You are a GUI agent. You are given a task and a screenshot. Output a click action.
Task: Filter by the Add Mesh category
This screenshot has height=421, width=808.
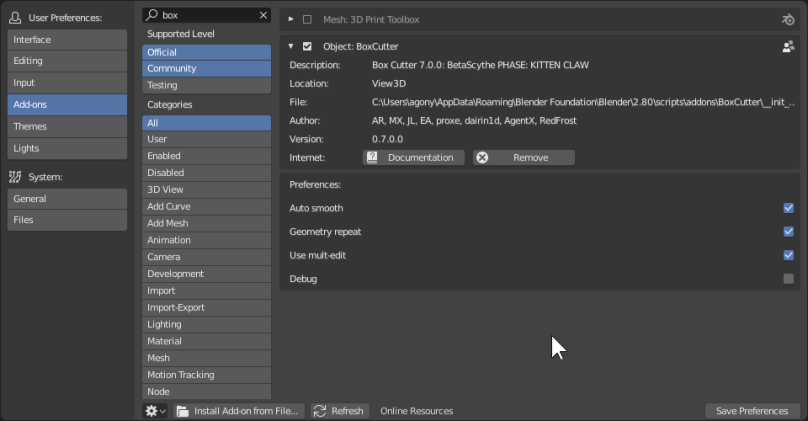click(x=206, y=223)
